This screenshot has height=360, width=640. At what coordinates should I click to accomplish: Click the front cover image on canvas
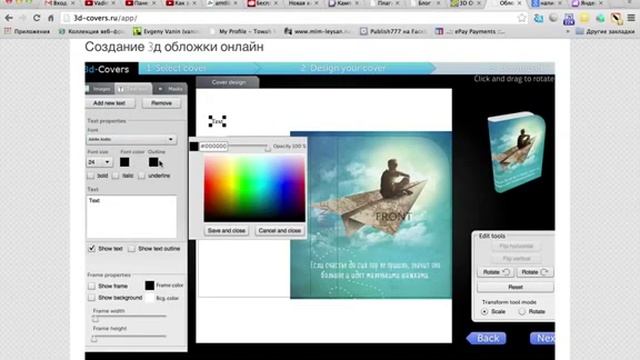371,215
